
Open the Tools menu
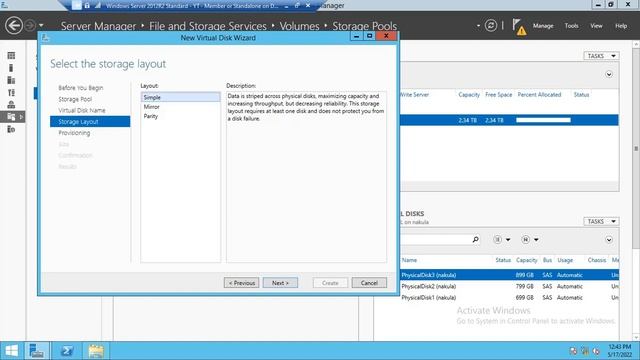[x=571, y=26]
